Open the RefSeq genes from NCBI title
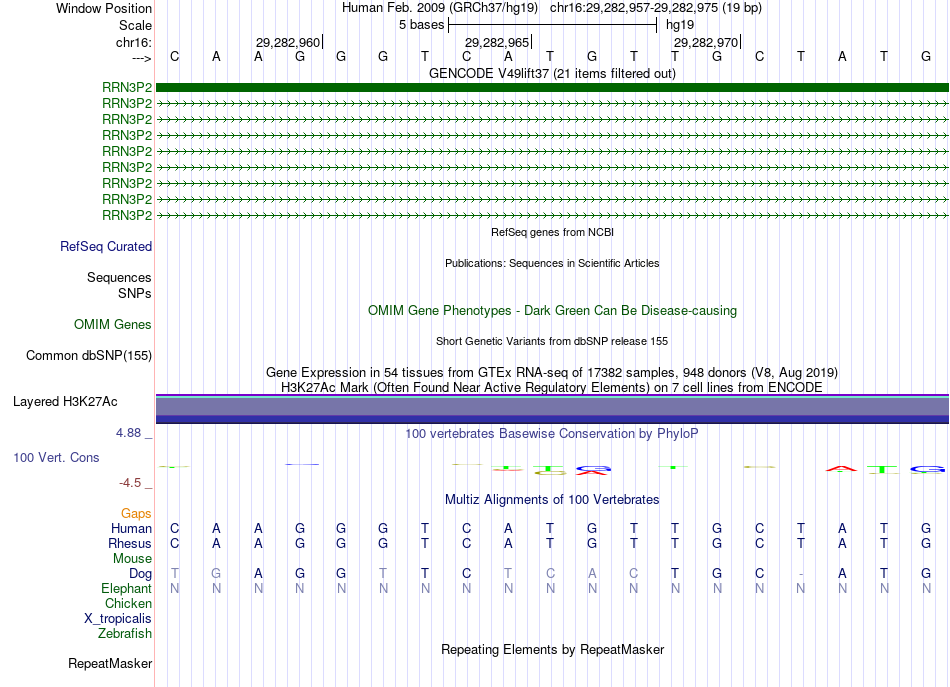The height and width of the screenshot is (687, 950). [552, 232]
